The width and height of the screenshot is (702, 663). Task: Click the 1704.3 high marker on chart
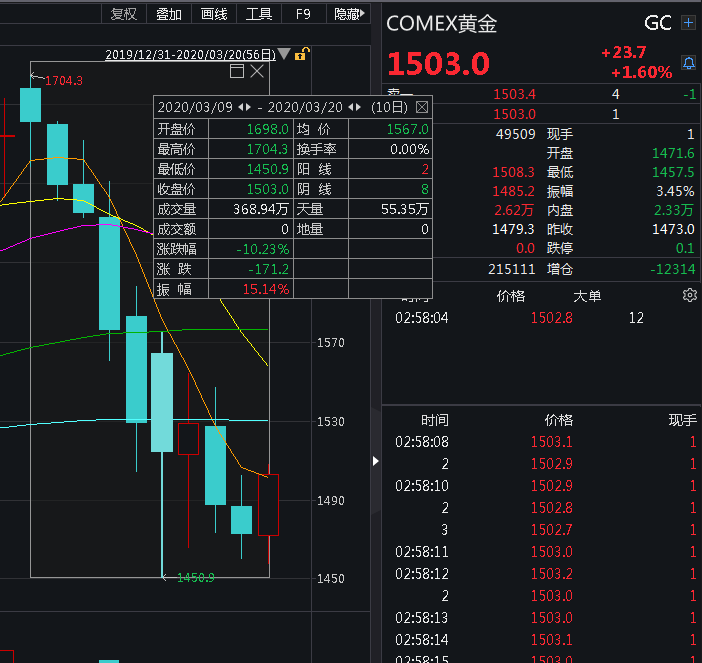click(x=64, y=81)
